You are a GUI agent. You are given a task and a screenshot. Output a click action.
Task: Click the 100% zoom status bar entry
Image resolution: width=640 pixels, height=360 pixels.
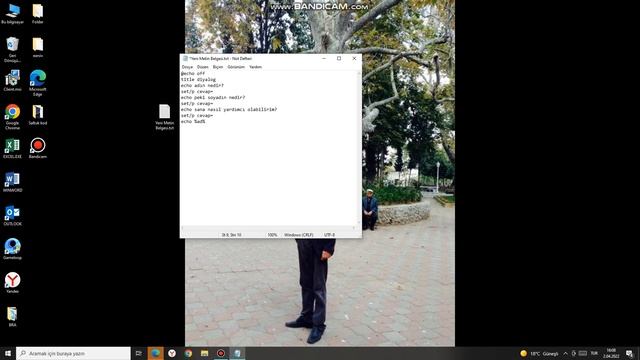pyautogui.click(x=272, y=235)
